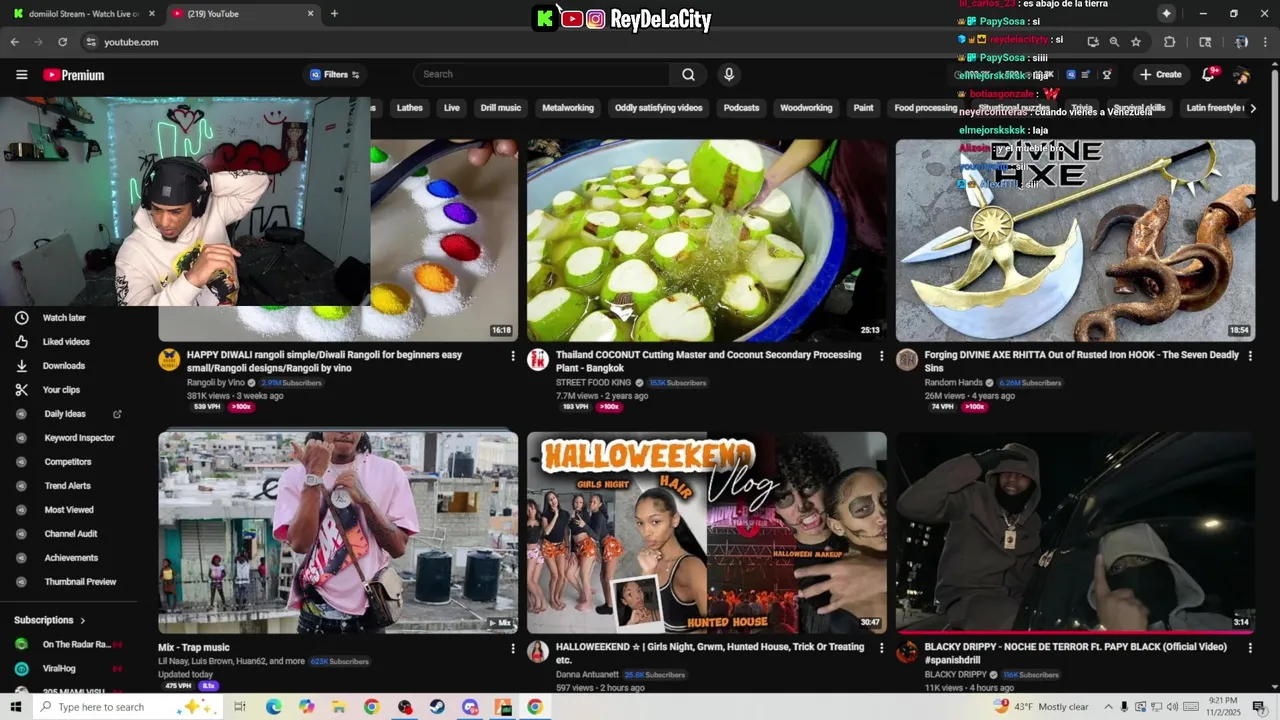
Task: Start voice search with microphone icon
Action: 729,74
